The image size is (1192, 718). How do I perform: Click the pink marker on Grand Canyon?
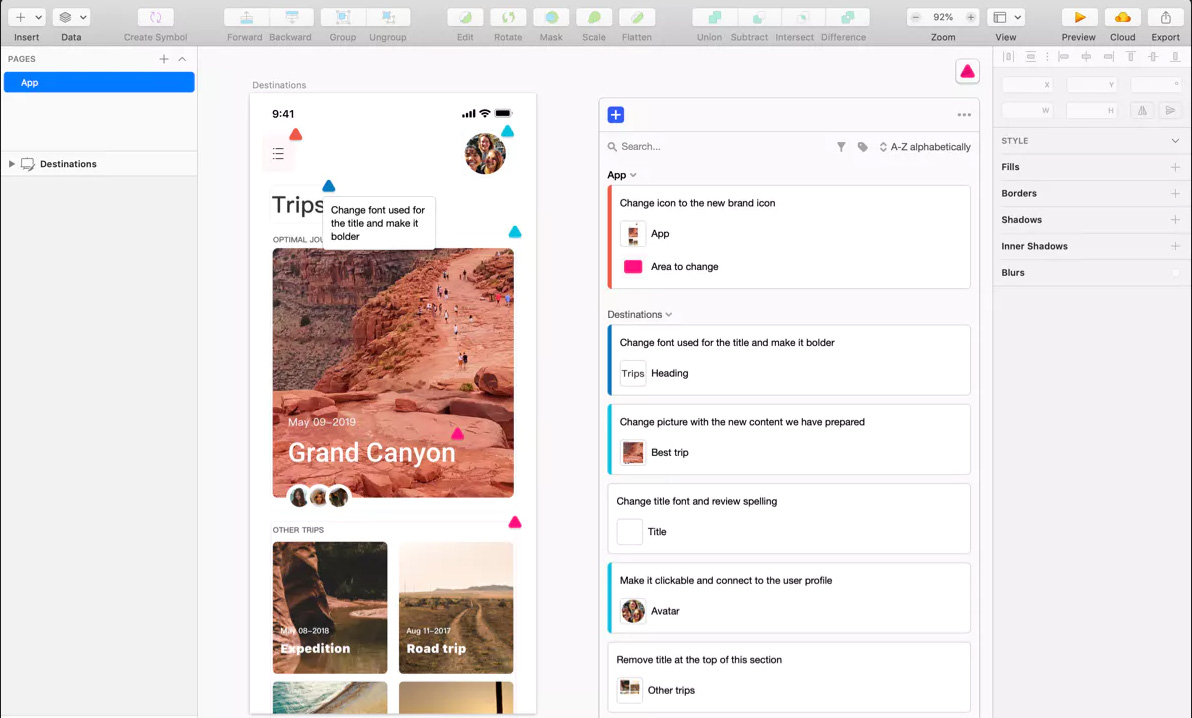click(457, 434)
